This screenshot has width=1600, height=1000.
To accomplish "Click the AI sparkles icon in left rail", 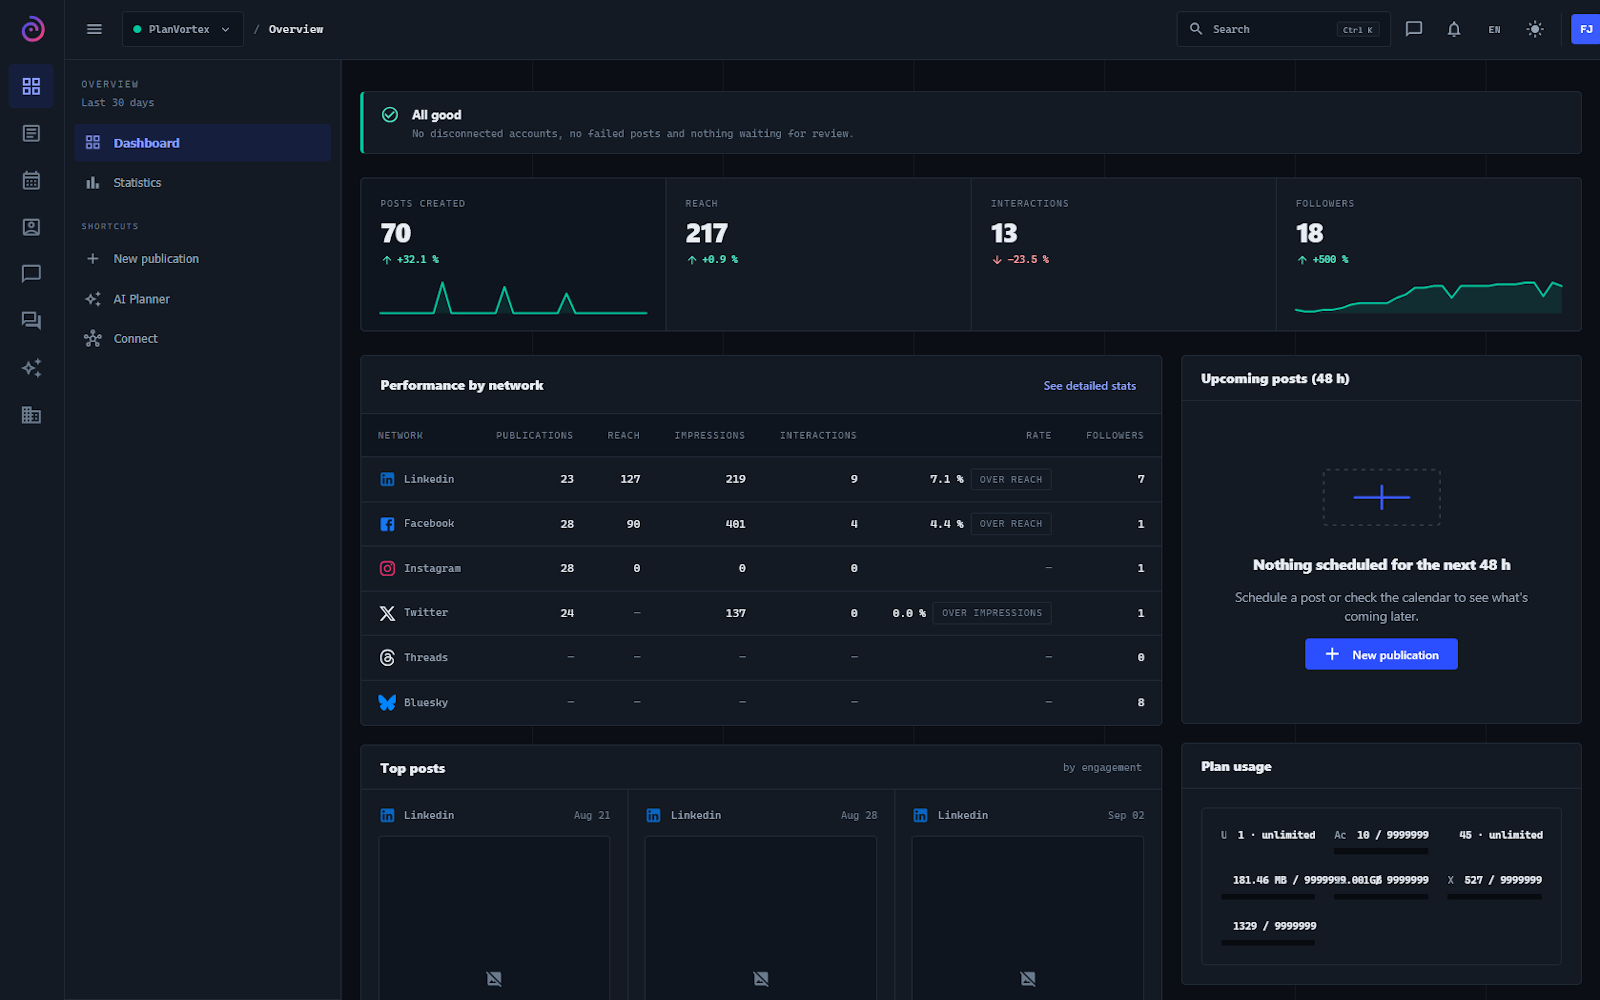I will (x=31, y=368).
